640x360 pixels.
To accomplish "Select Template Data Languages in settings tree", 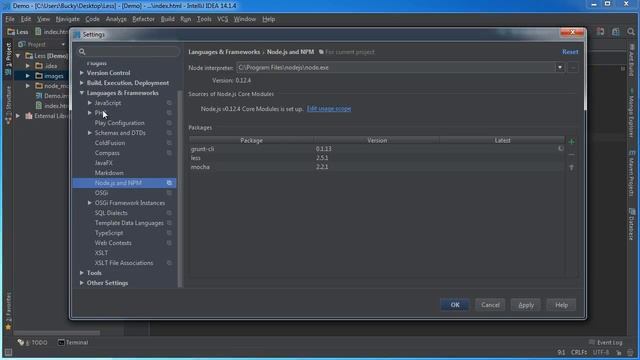I will tap(129, 223).
